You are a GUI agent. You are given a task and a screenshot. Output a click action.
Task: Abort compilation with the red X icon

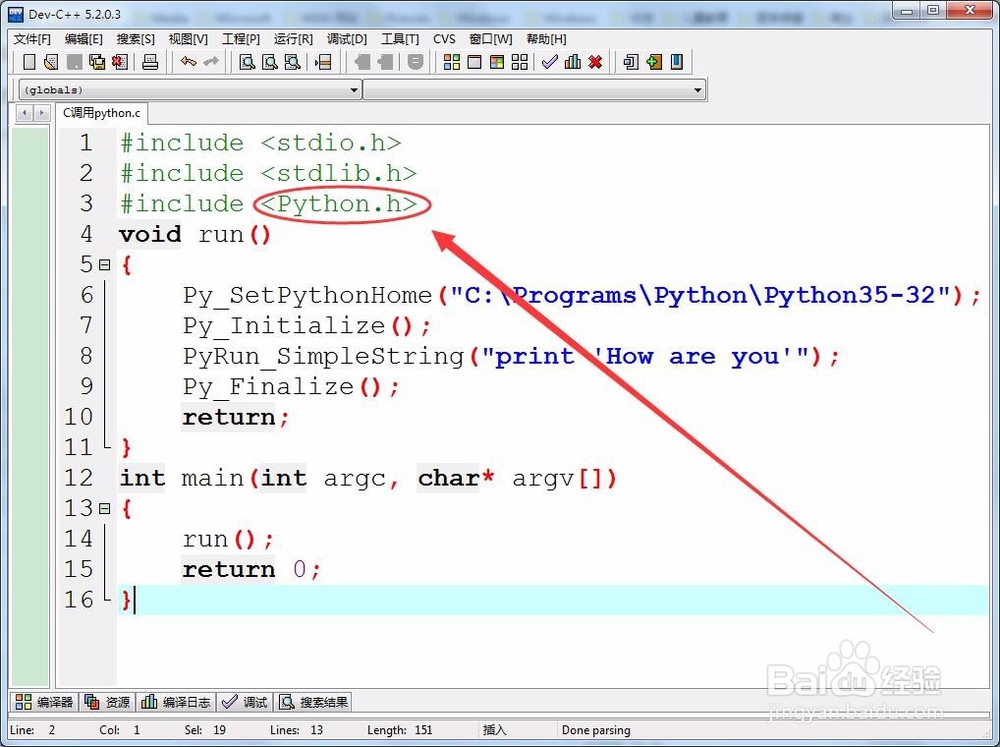point(594,62)
